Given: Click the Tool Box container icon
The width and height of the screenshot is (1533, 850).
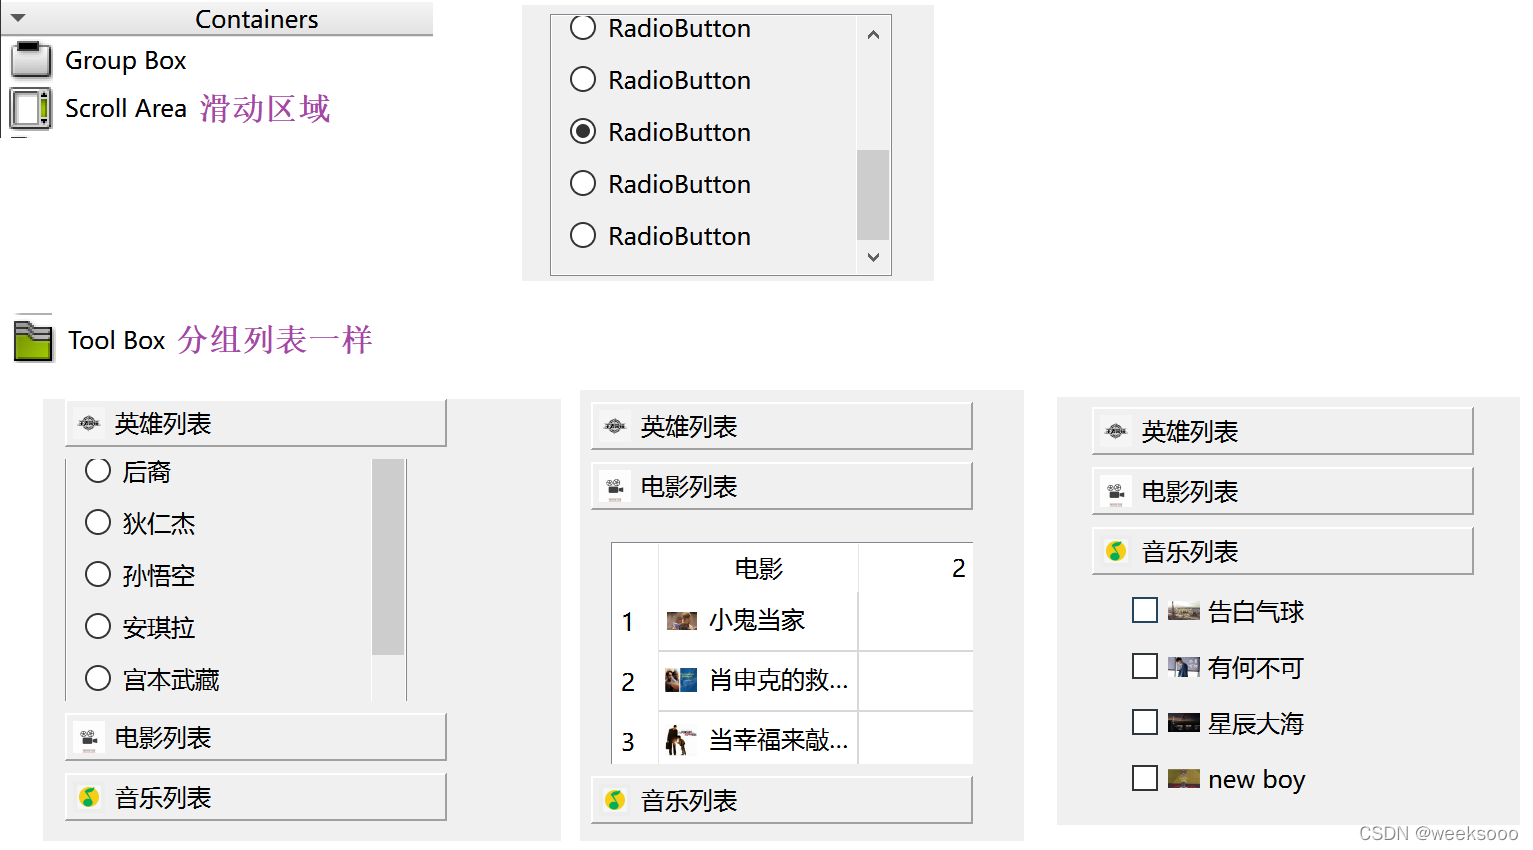Looking at the screenshot, I should point(32,340).
